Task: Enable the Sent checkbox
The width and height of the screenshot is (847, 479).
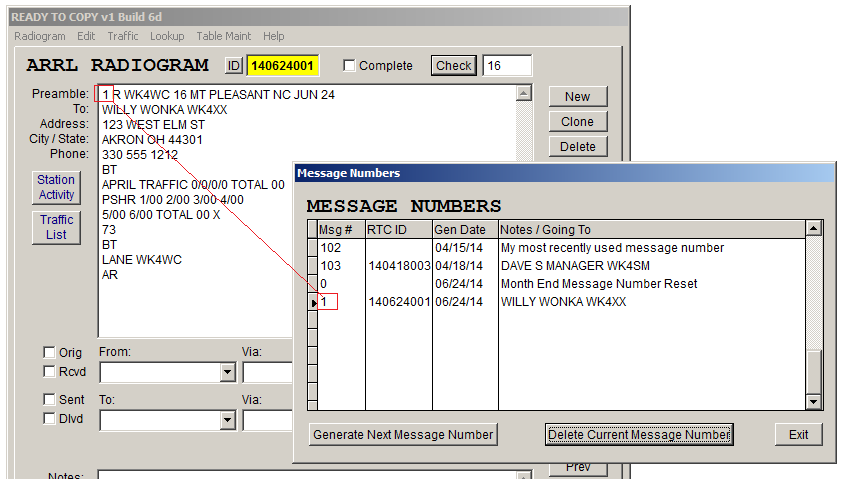Action: click(49, 400)
